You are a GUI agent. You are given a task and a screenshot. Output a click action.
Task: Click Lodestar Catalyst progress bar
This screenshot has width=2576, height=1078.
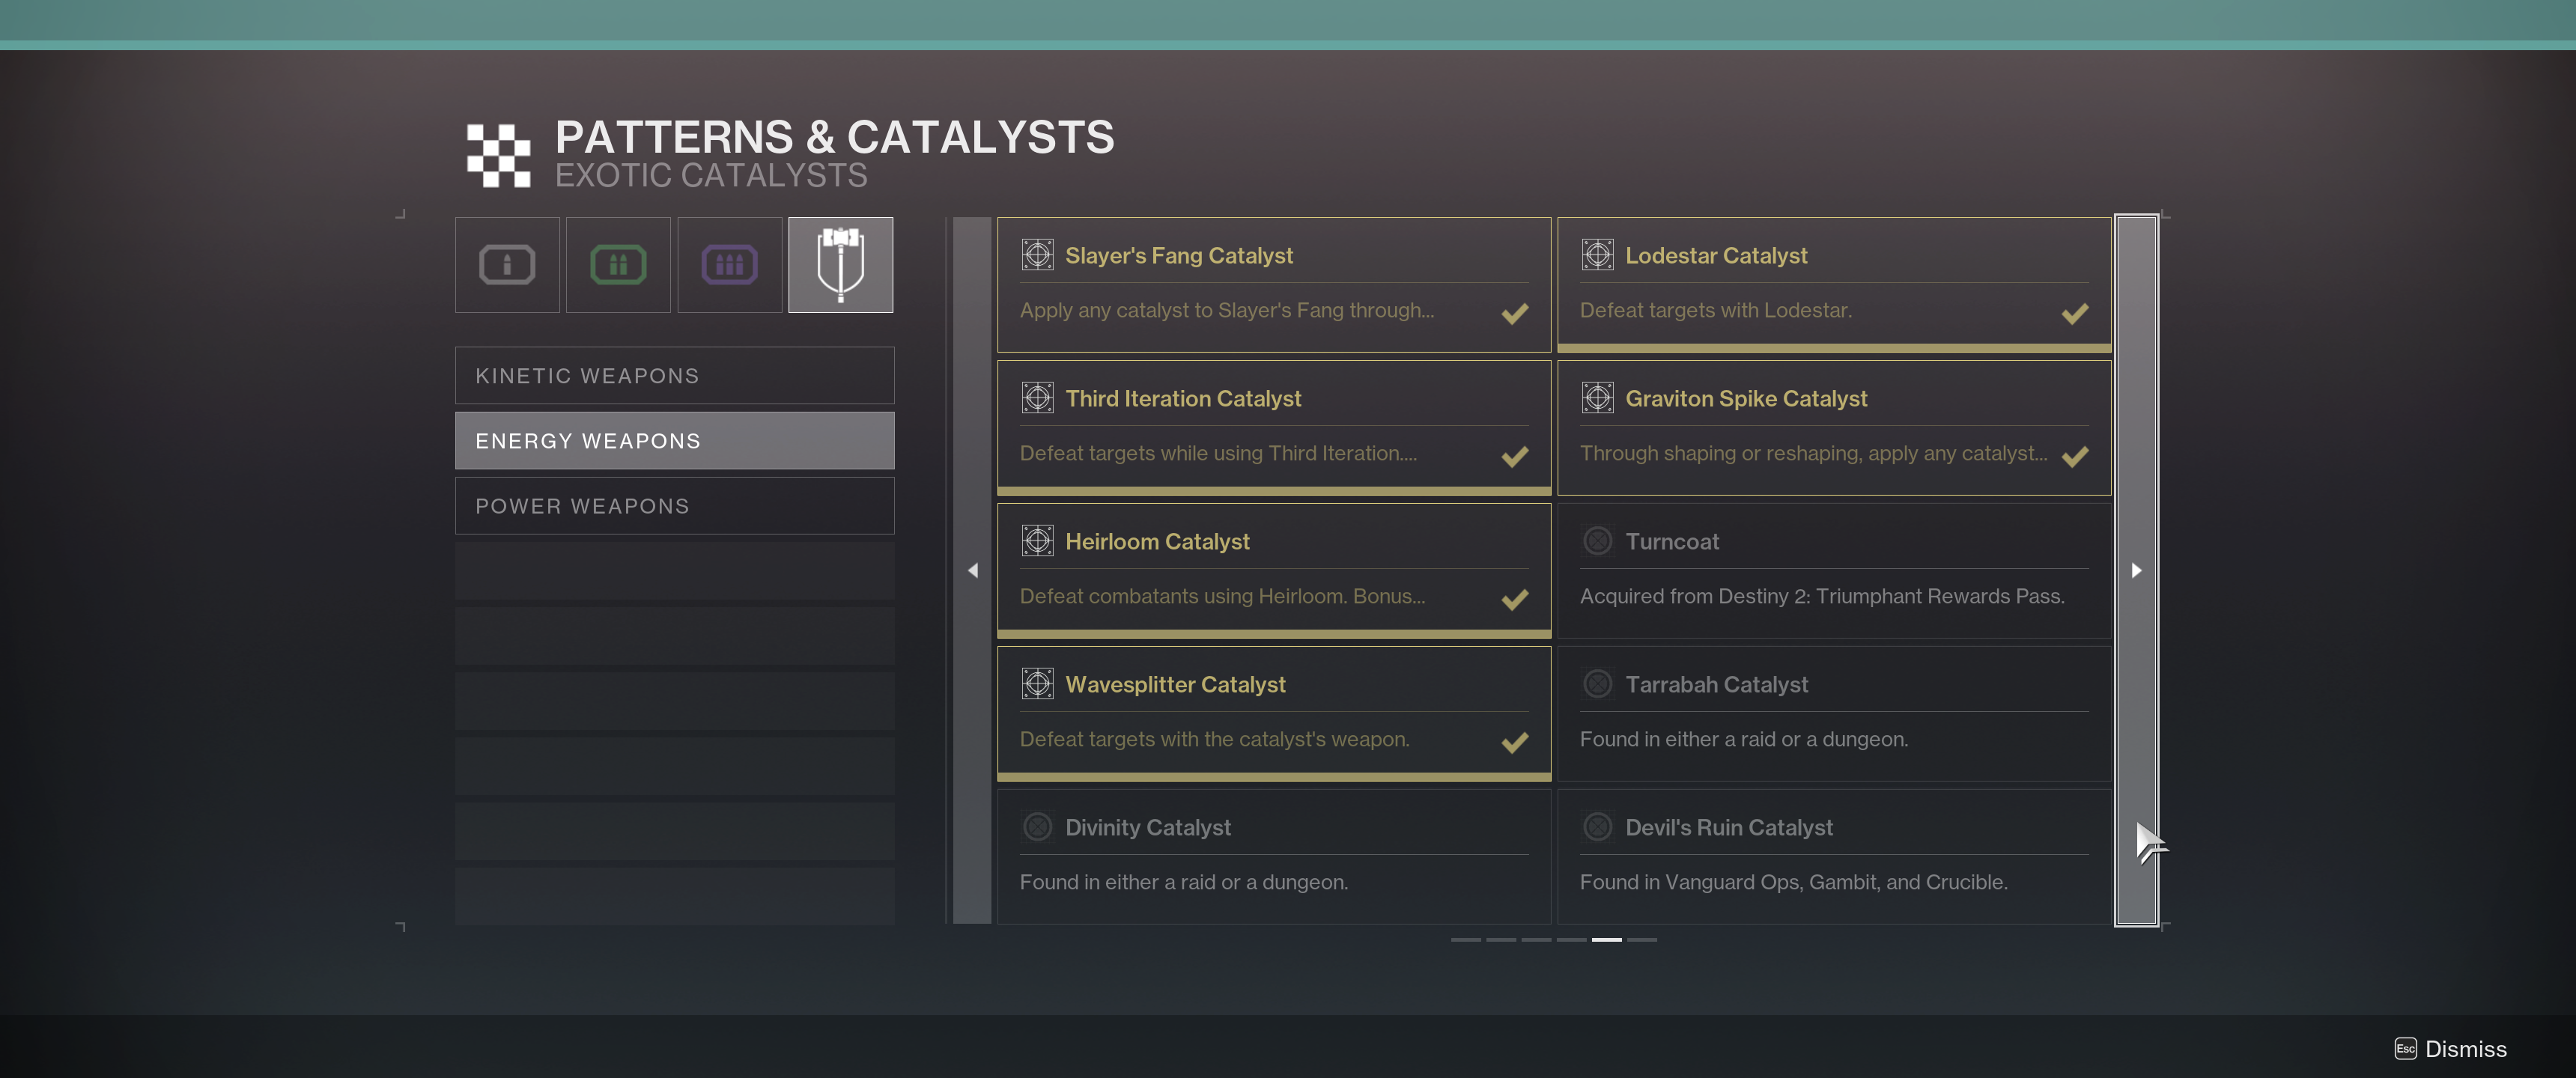pos(1834,348)
